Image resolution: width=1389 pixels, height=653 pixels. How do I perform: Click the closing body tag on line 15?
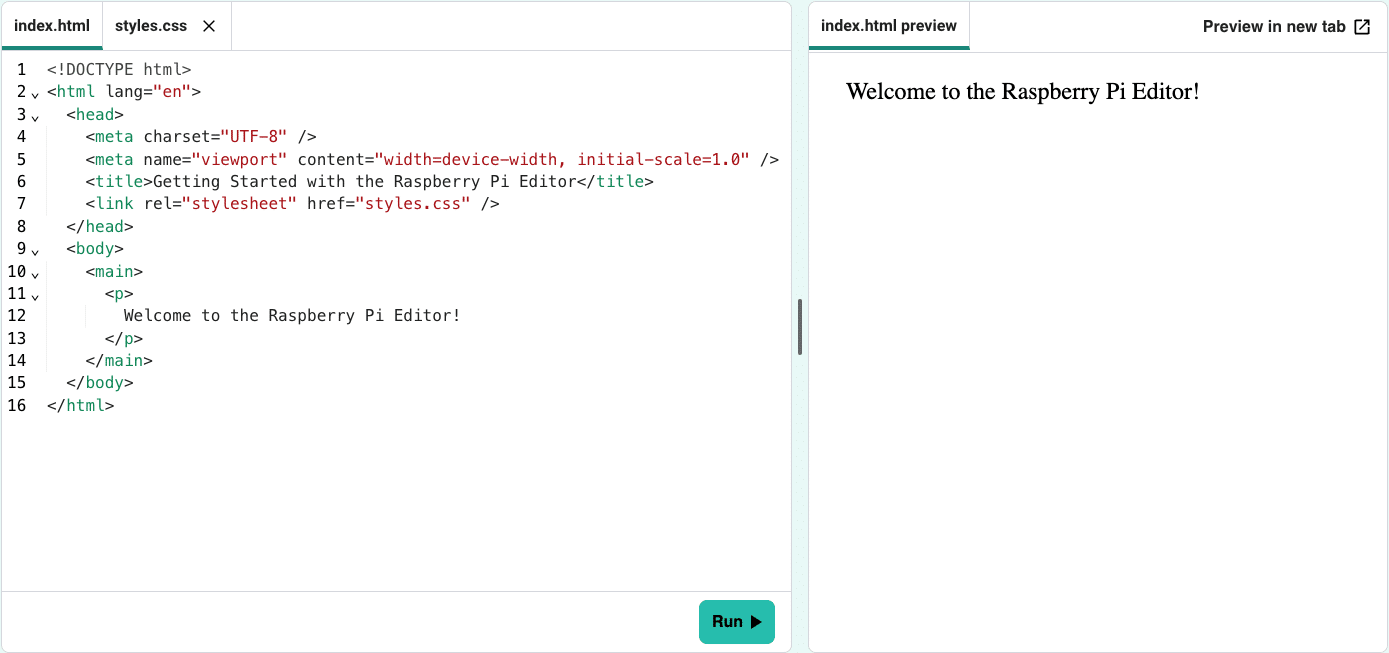(100, 383)
